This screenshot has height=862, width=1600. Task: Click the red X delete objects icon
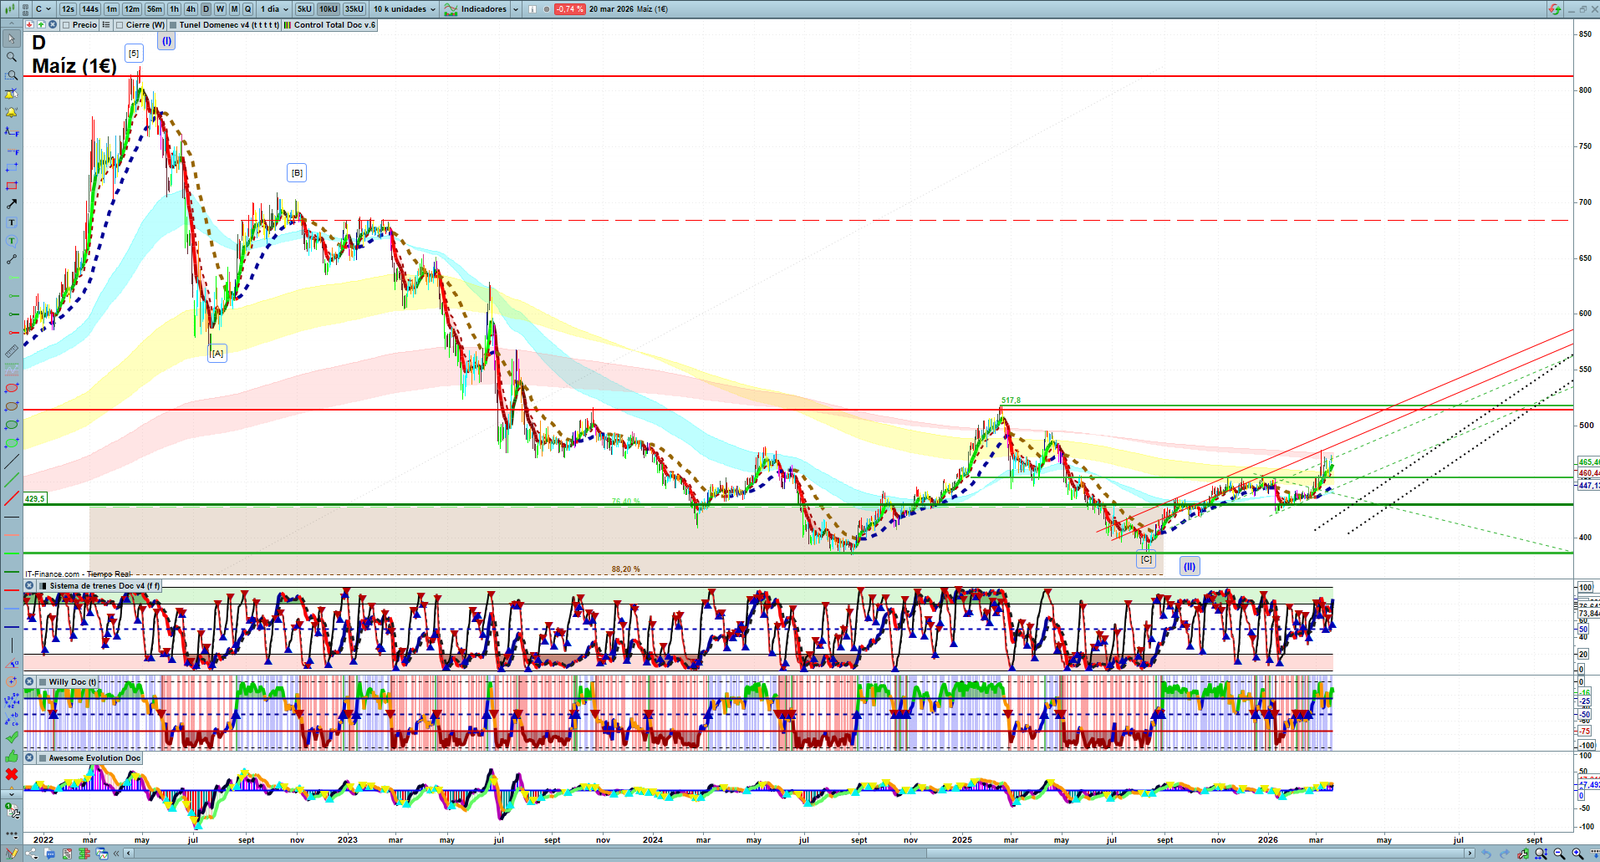tap(11, 775)
